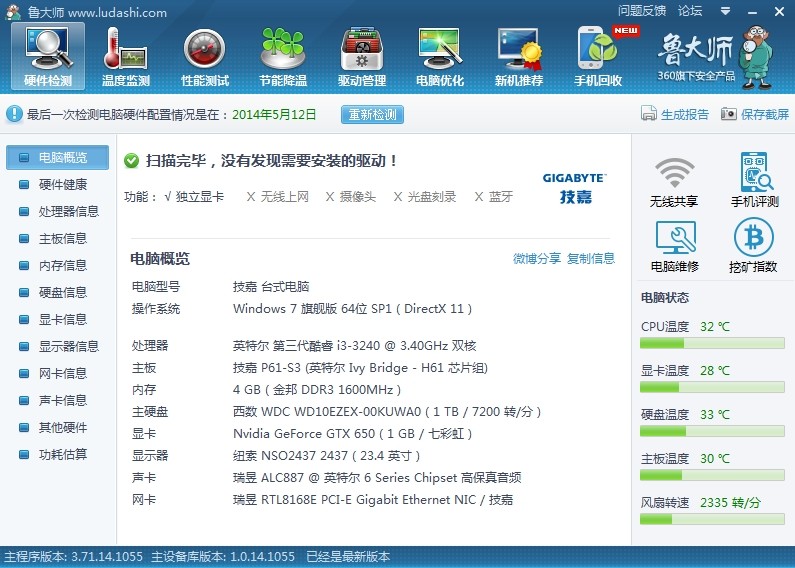Launch the 性能测试 performance test

(x=205, y=56)
